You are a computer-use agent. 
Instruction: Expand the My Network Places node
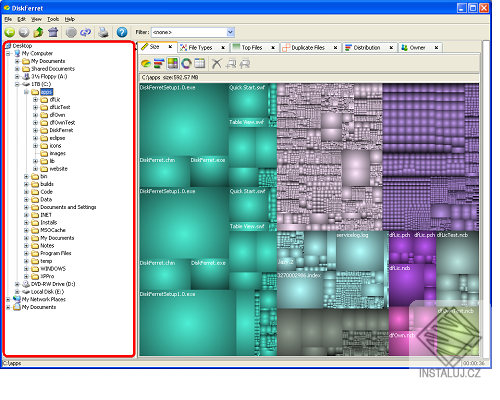[x=8, y=299]
